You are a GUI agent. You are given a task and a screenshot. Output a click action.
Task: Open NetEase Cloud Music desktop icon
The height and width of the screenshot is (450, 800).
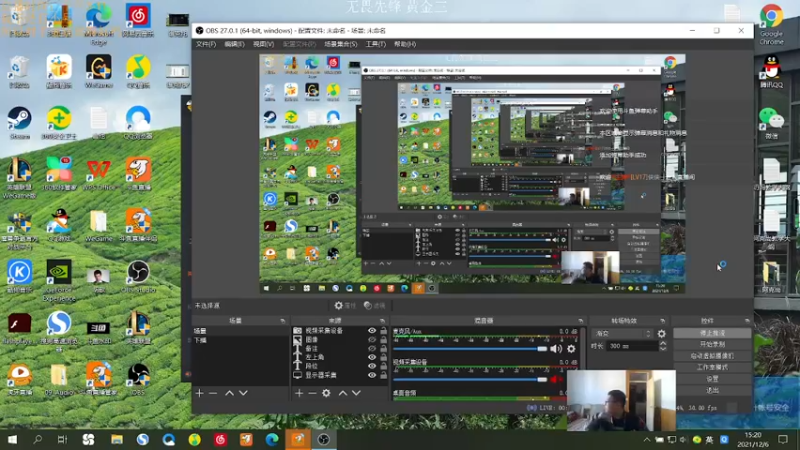click(138, 20)
